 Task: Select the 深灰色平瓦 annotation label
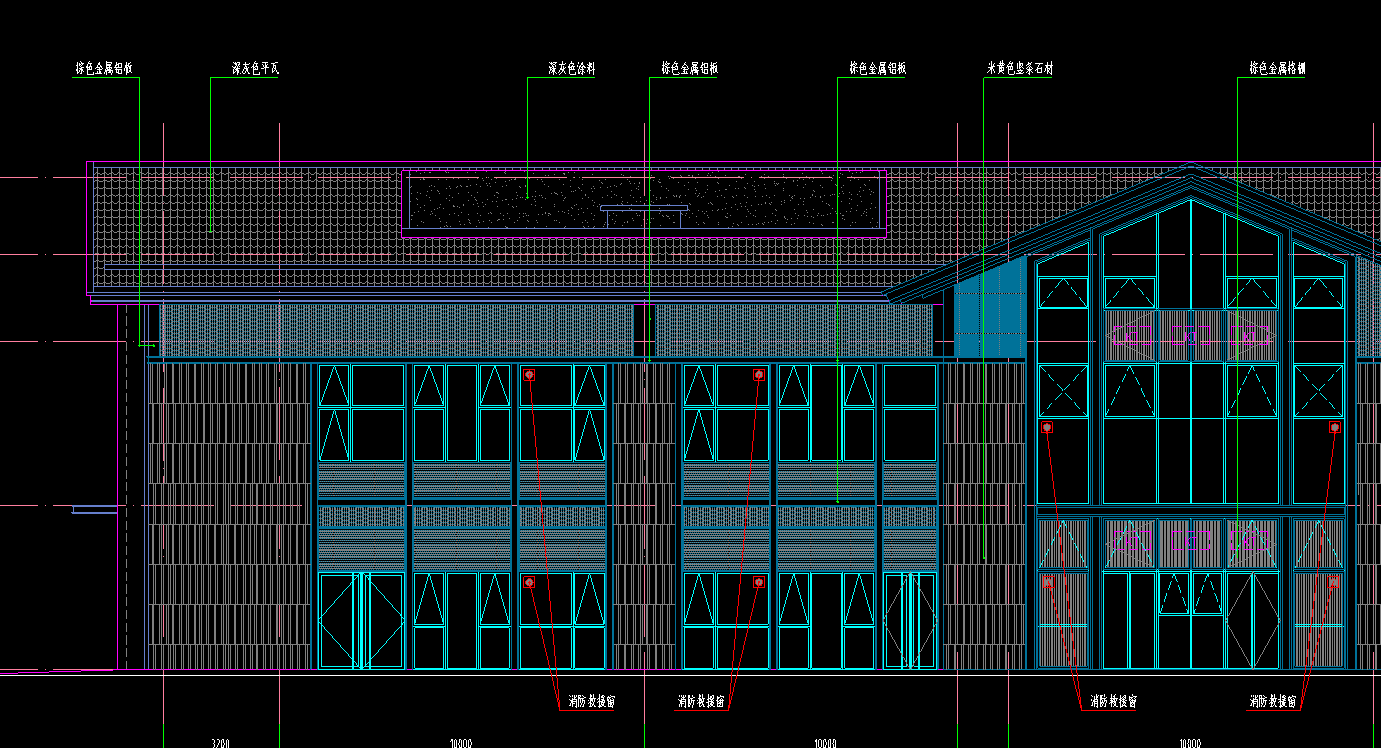pyautogui.click(x=255, y=69)
